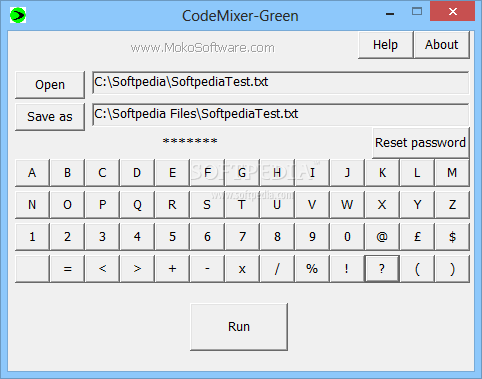The height and width of the screenshot is (379, 482).
Task: Click the Save as button
Action: [50, 117]
